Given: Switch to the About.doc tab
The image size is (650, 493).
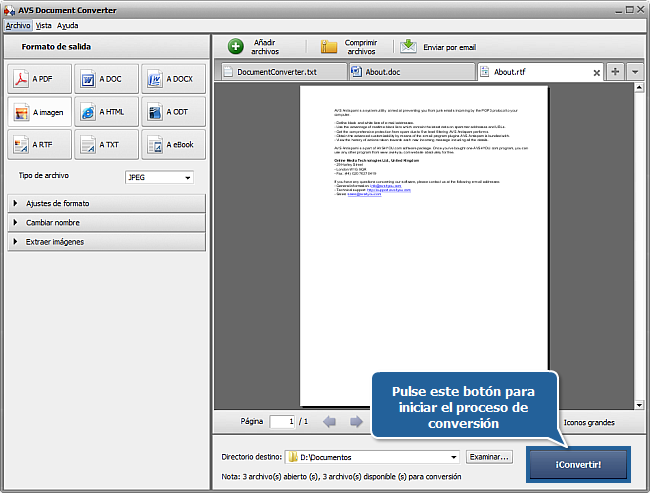Looking at the screenshot, I should 412,72.
